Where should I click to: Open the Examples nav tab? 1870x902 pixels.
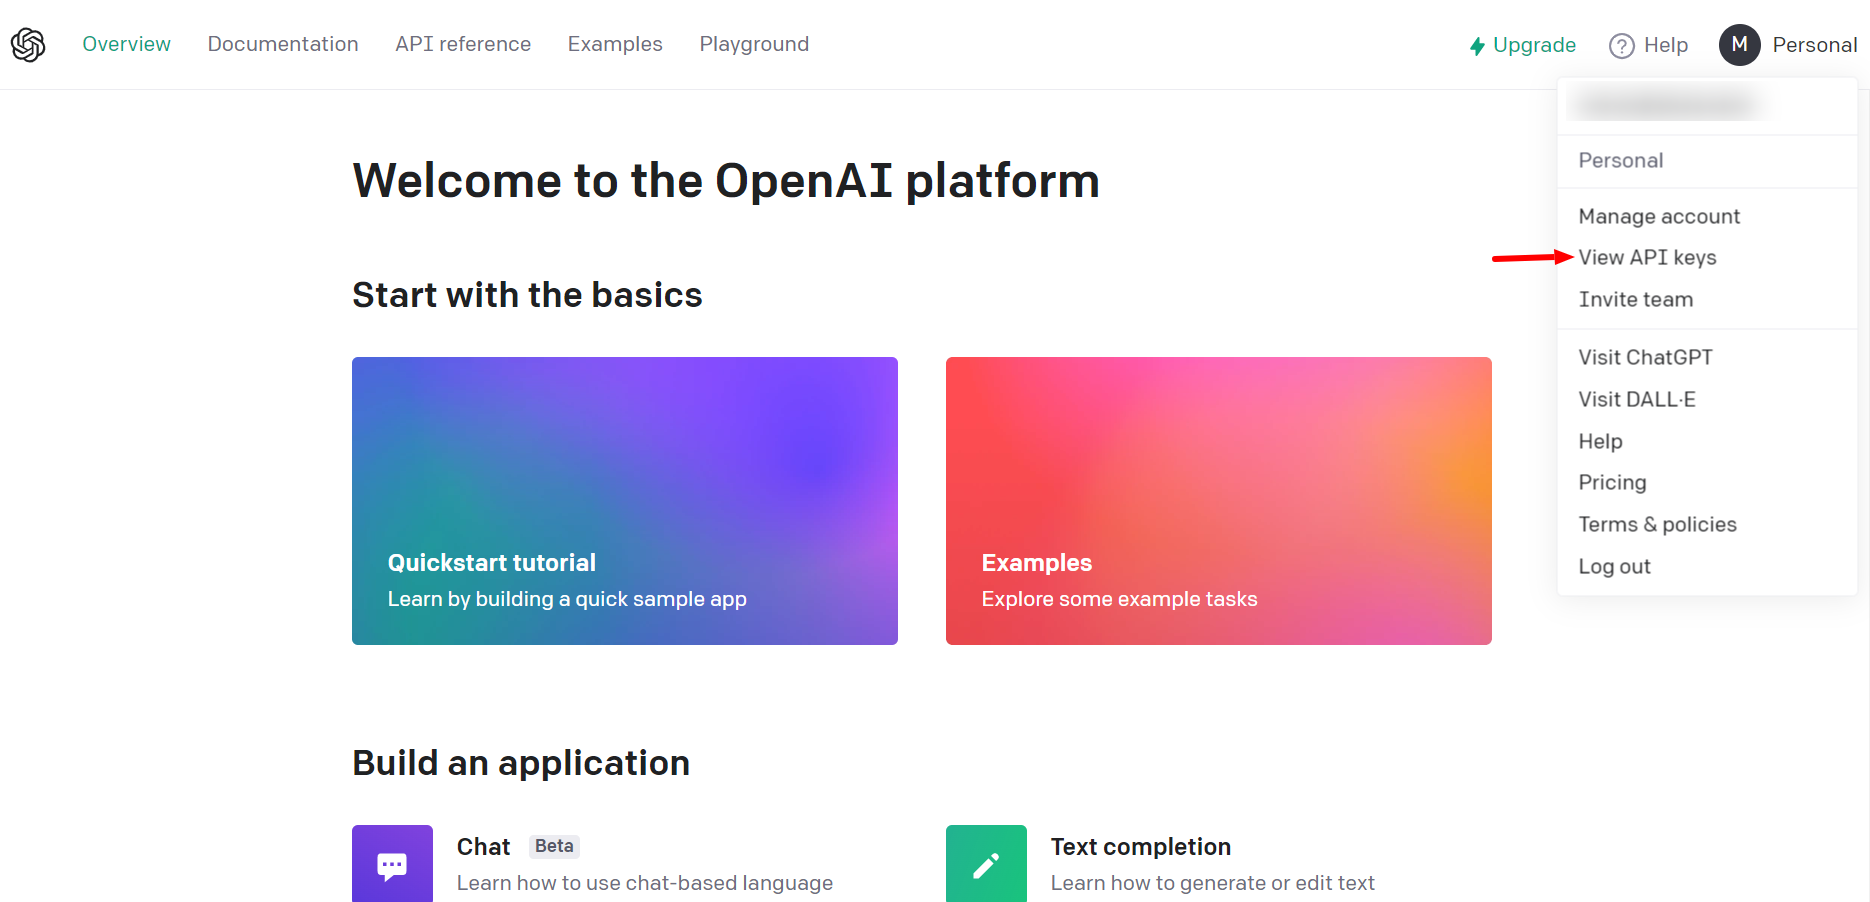[615, 44]
